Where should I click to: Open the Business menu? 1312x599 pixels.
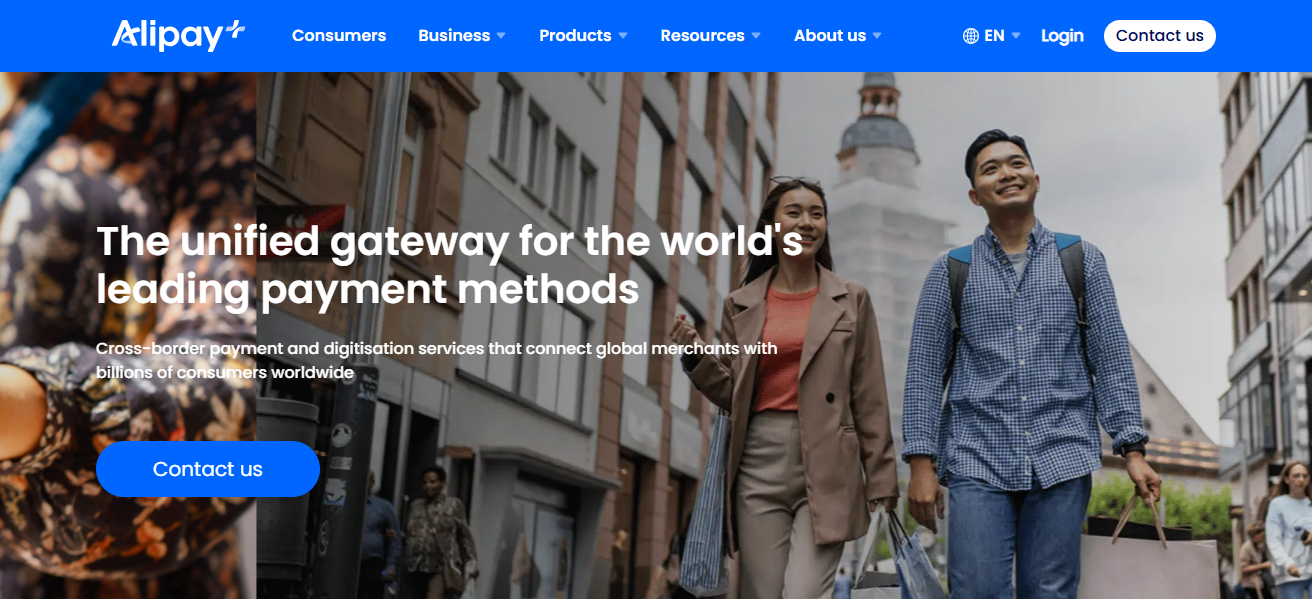(454, 35)
